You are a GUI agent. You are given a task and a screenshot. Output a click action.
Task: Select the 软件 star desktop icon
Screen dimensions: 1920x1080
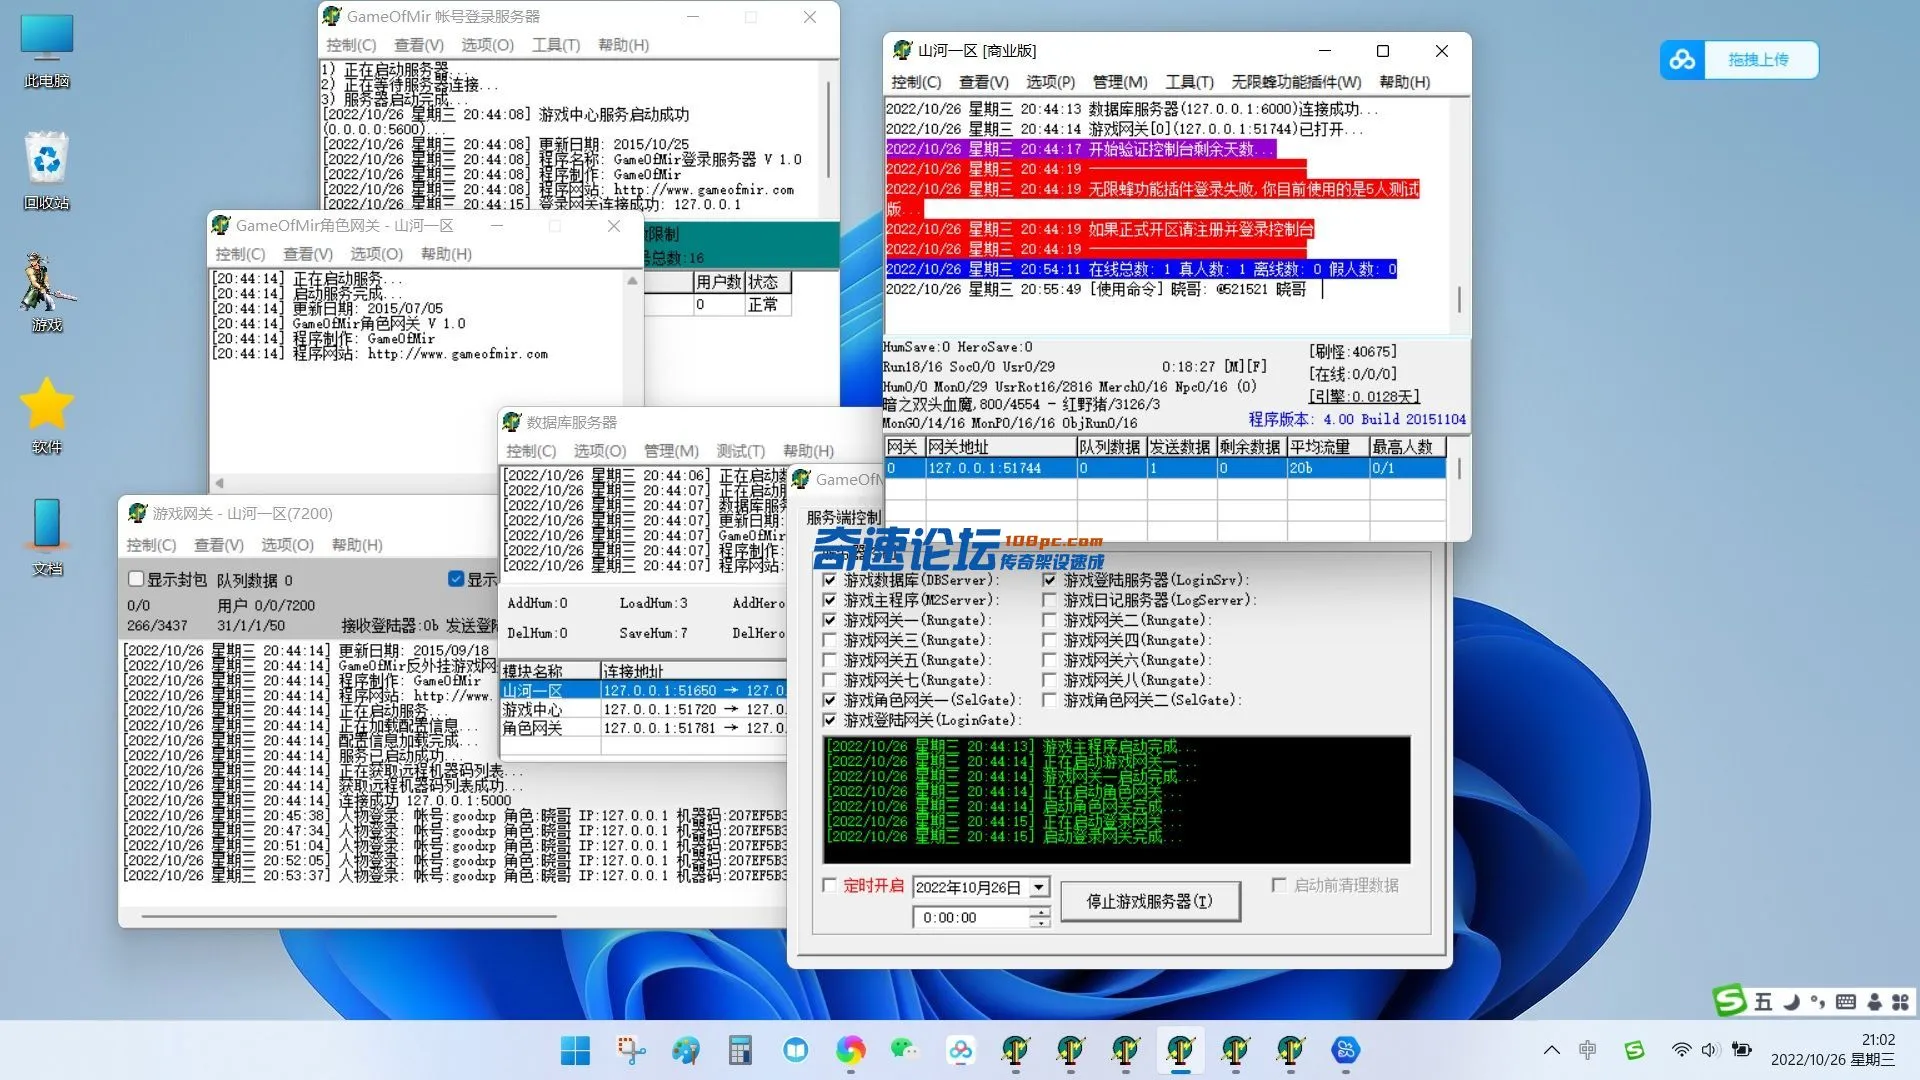(x=47, y=415)
